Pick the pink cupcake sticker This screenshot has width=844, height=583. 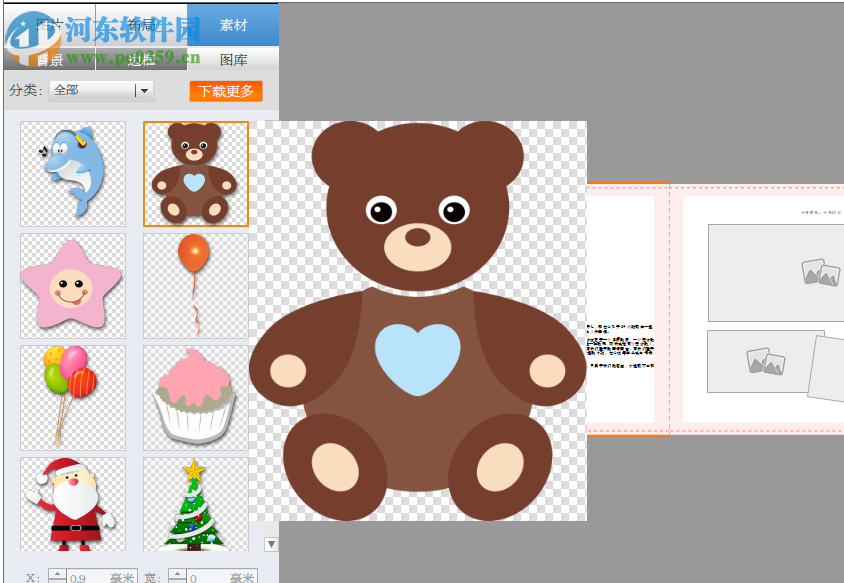coord(195,396)
